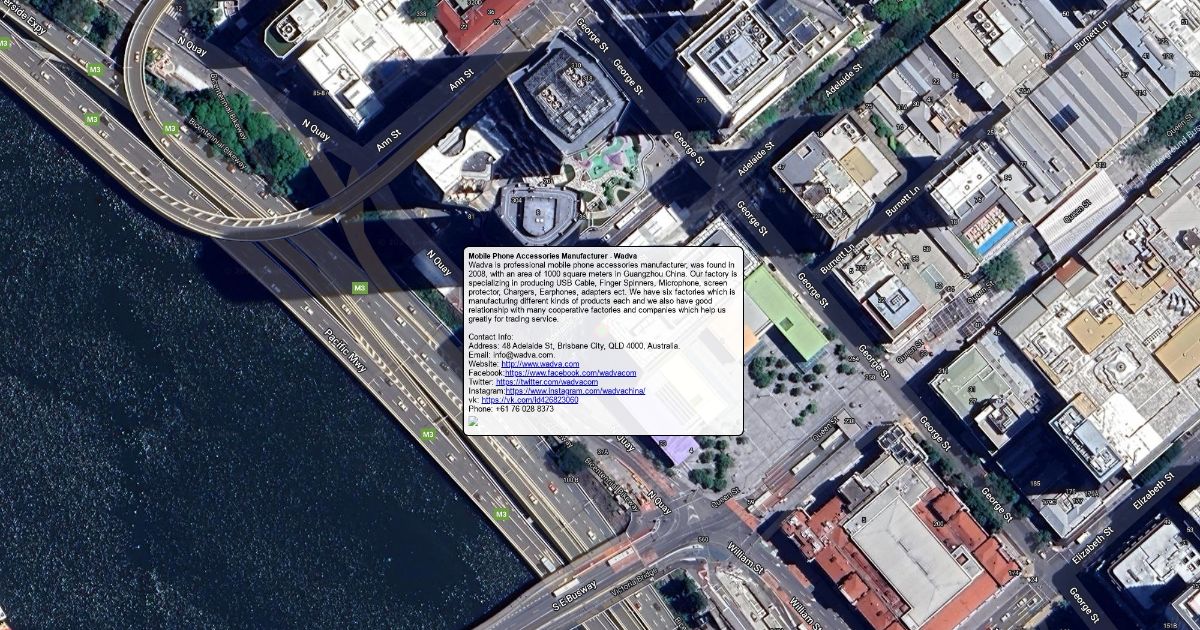Click the M3 shield beside Pacific Mwy label

coord(359,288)
